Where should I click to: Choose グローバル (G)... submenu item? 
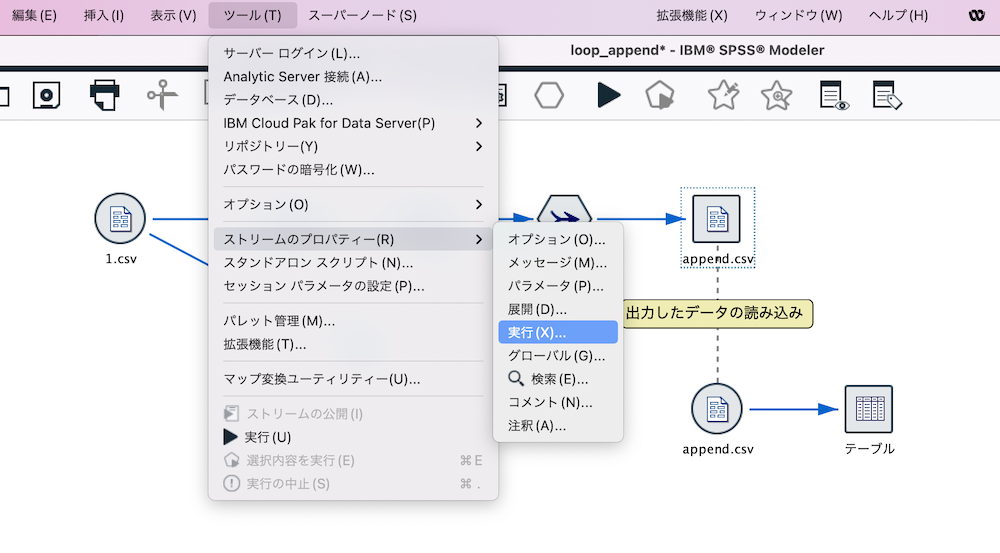558,356
